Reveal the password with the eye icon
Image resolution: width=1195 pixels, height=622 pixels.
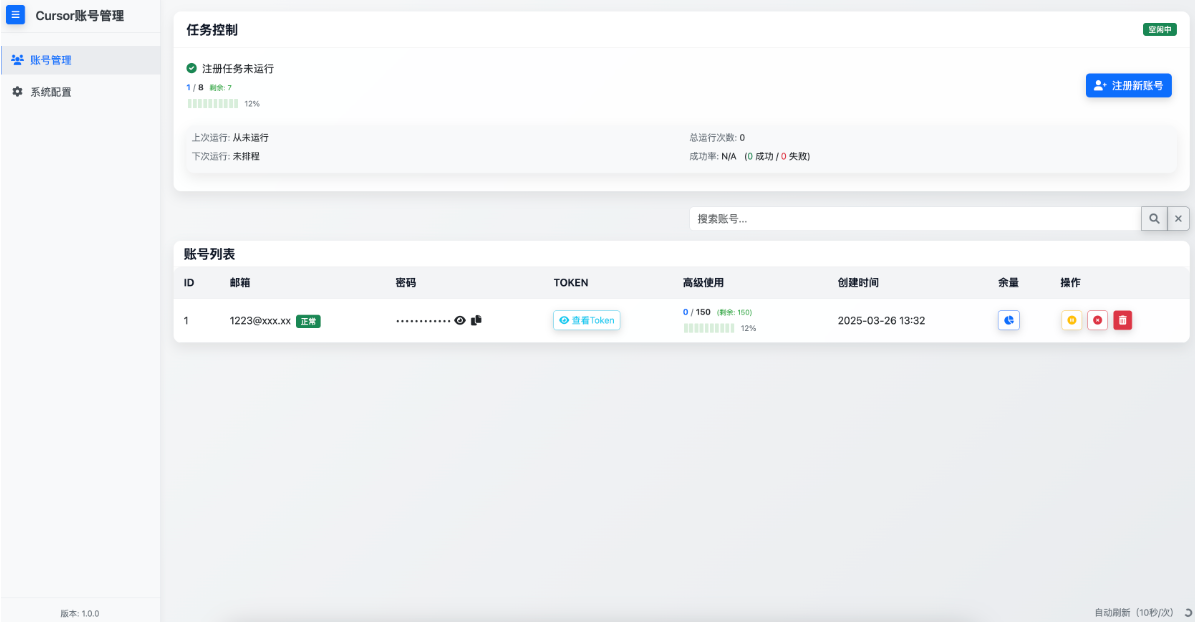pos(460,321)
